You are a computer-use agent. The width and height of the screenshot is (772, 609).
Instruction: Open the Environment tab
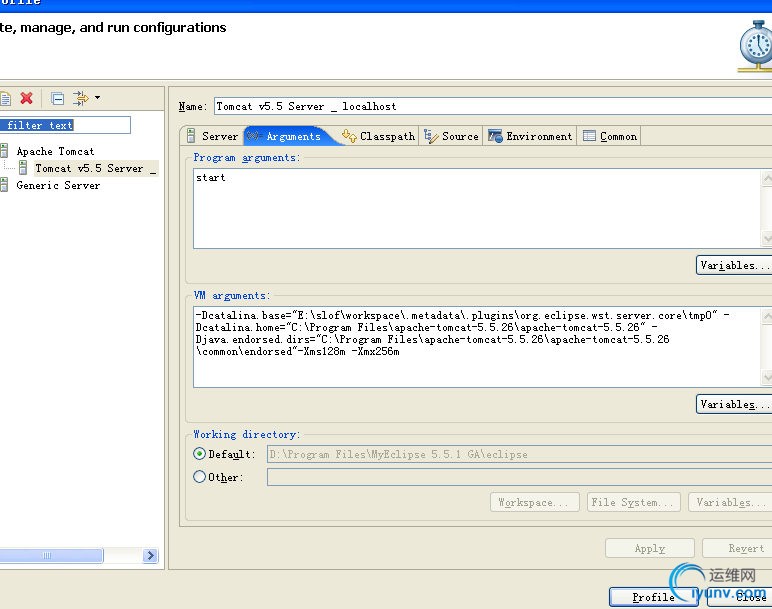(x=530, y=136)
